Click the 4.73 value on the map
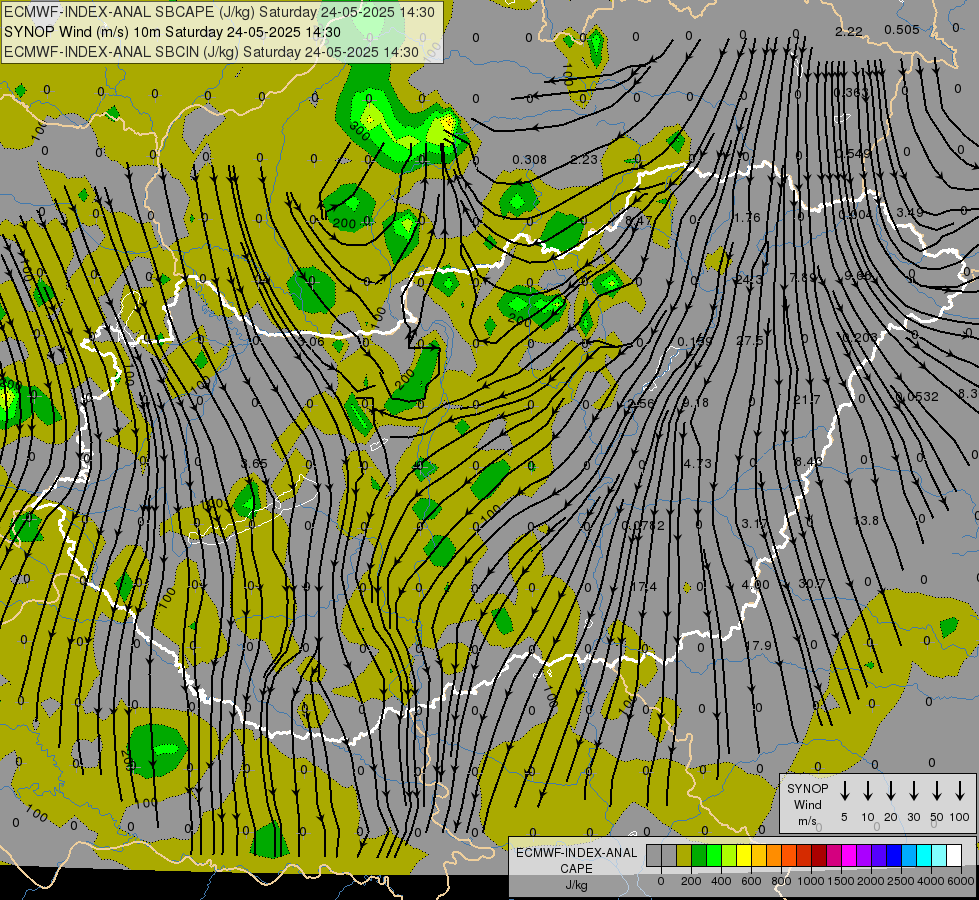The width and height of the screenshot is (979, 900). pyautogui.click(x=697, y=463)
